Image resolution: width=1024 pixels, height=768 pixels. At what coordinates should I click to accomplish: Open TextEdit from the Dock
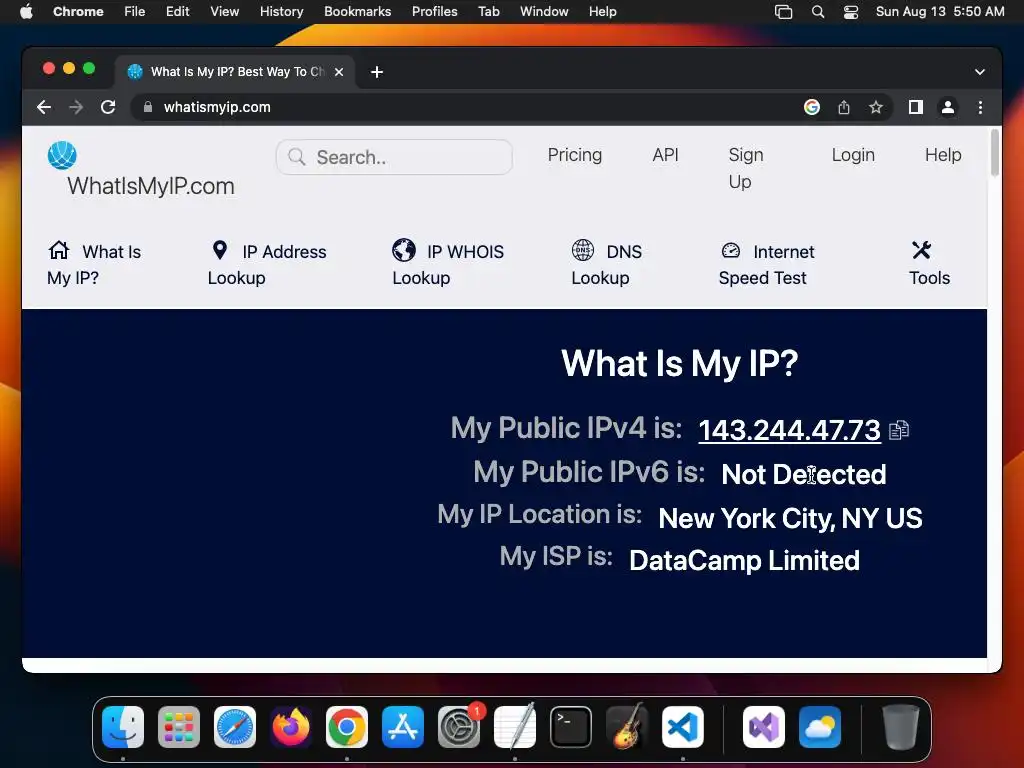515,727
